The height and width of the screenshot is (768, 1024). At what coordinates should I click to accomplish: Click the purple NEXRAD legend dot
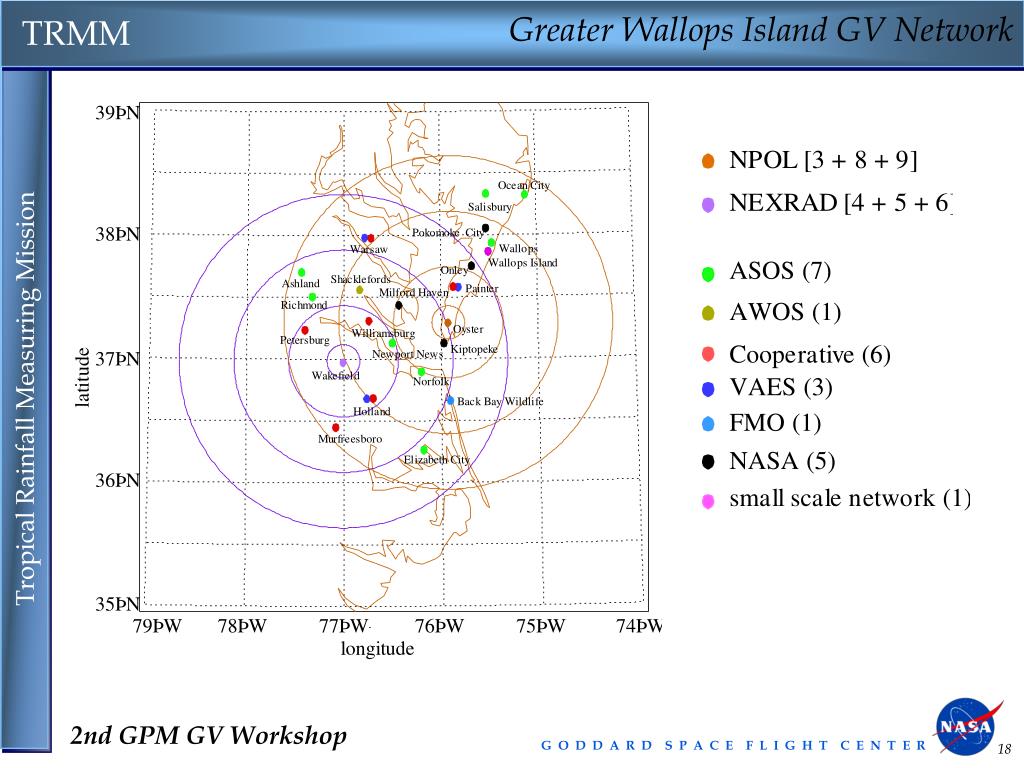coord(708,204)
